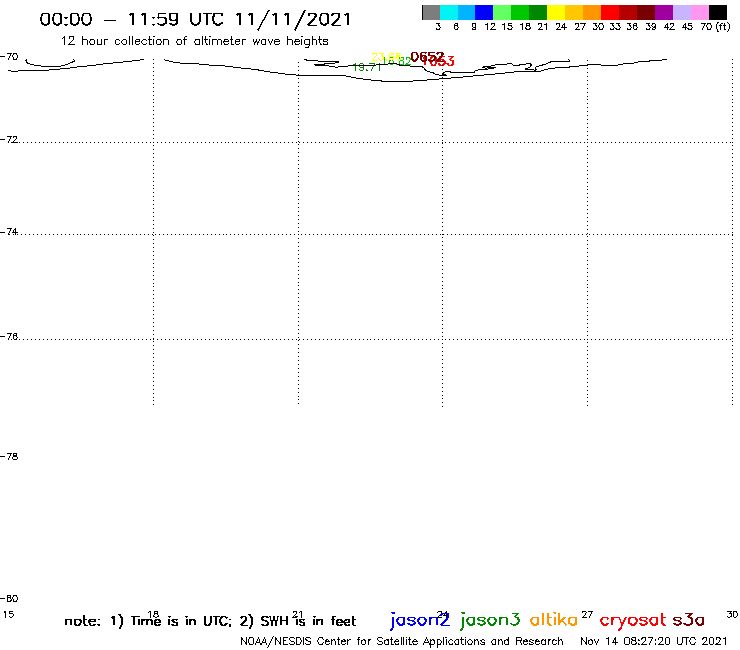Click the -70 latitude label
The height and width of the screenshot is (650, 740).
coord(9,57)
